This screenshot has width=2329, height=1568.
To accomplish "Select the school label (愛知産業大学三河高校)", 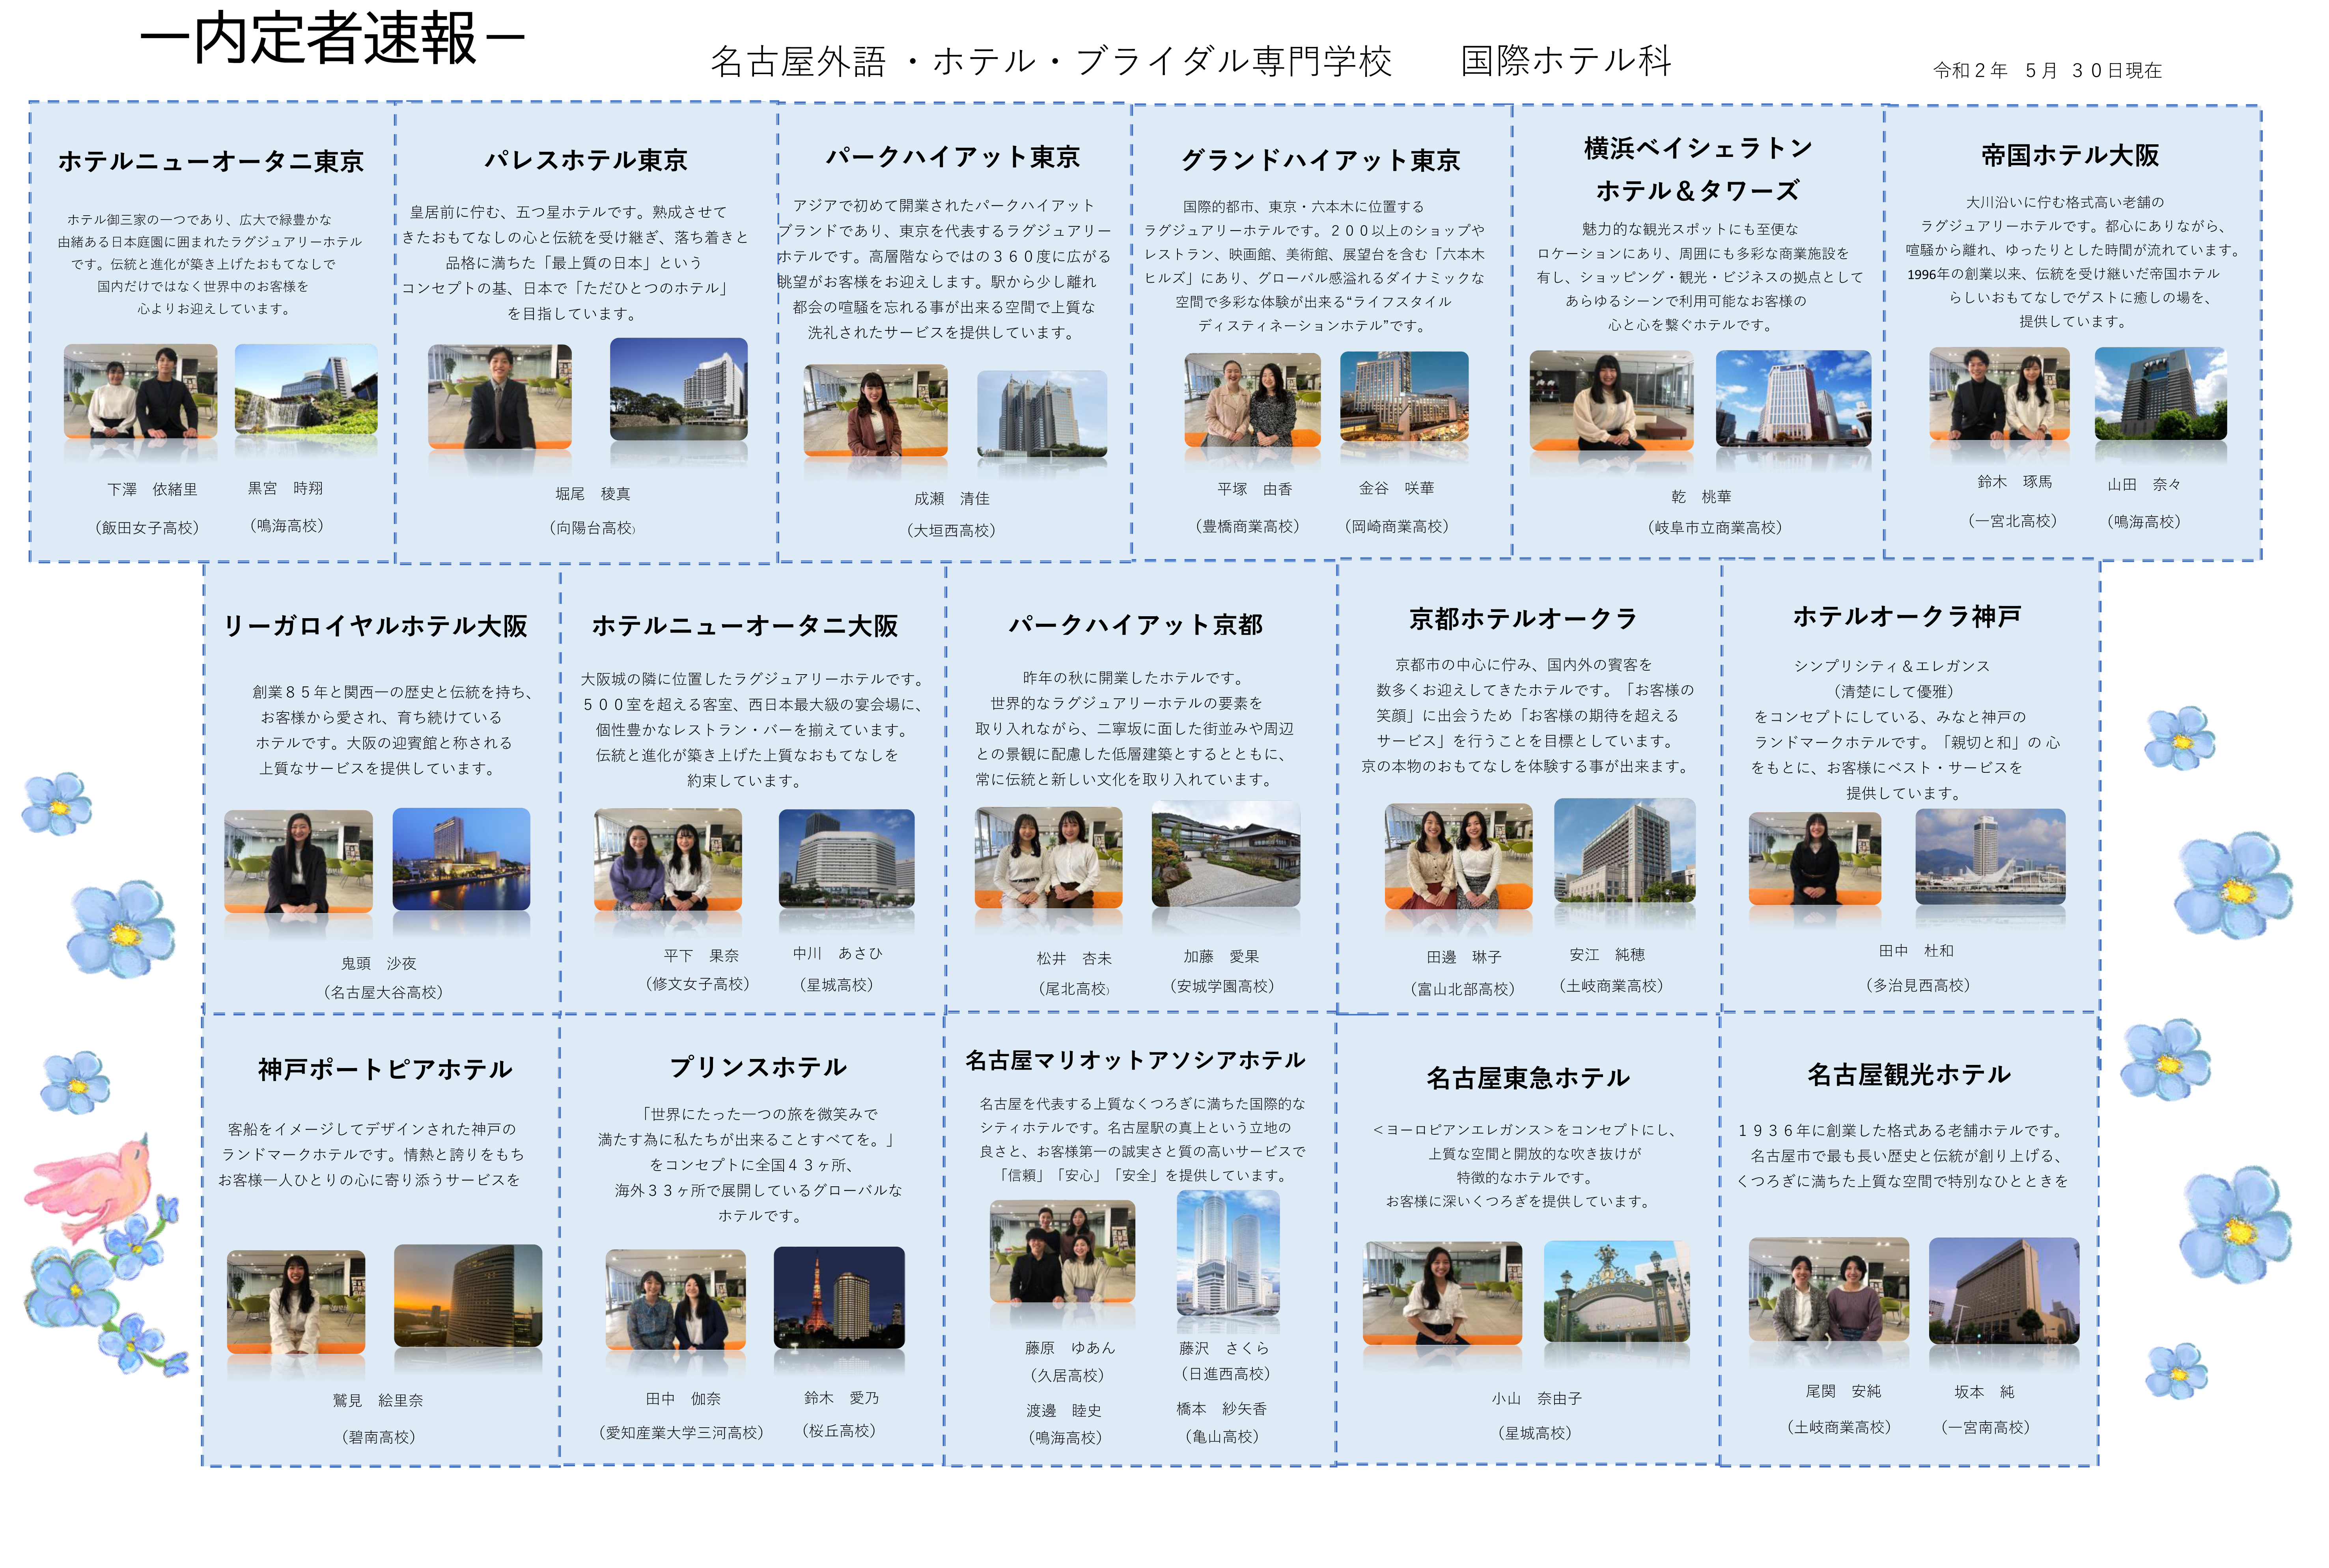I will tap(681, 1433).
